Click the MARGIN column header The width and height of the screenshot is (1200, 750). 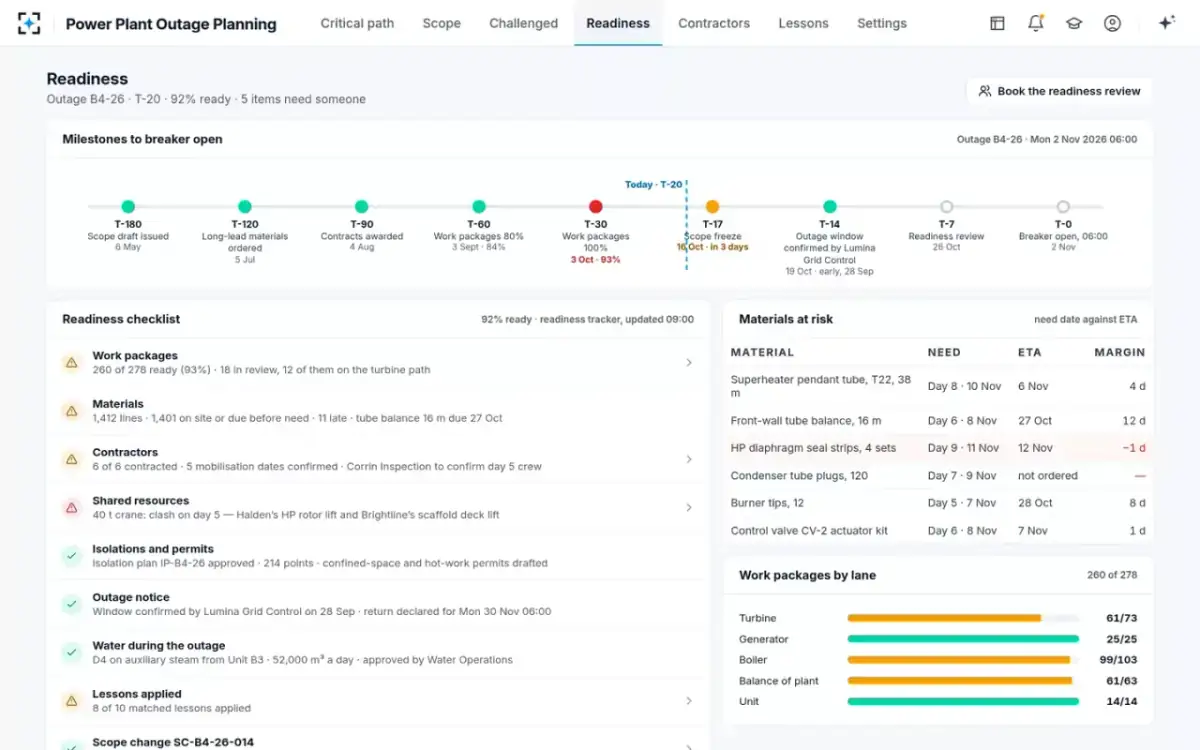[1120, 352]
